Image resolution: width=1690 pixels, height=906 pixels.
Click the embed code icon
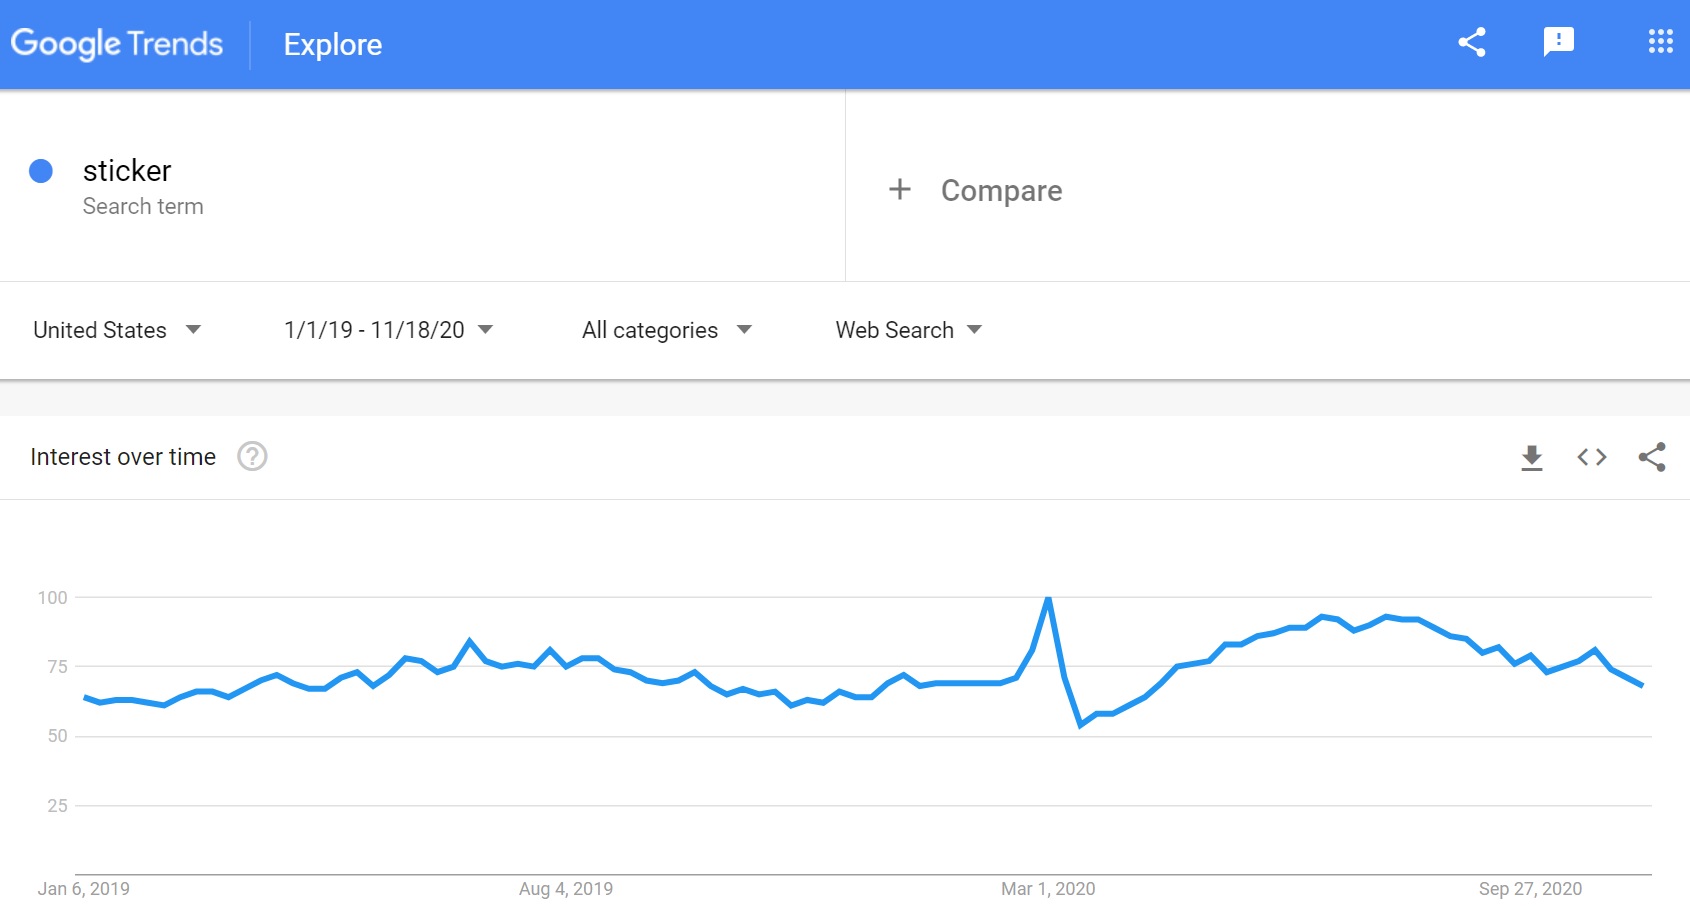pyautogui.click(x=1591, y=458)
